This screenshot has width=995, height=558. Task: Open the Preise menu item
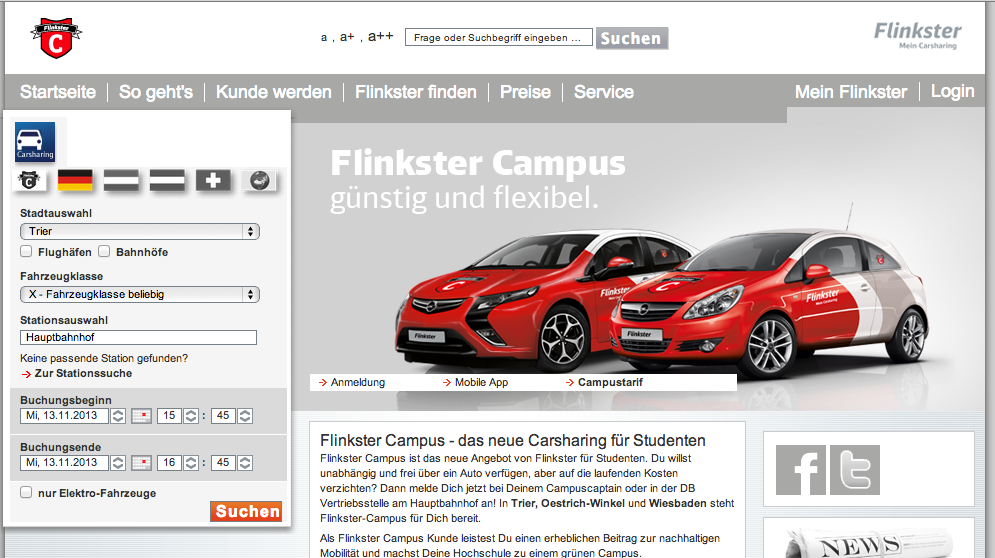525,92
